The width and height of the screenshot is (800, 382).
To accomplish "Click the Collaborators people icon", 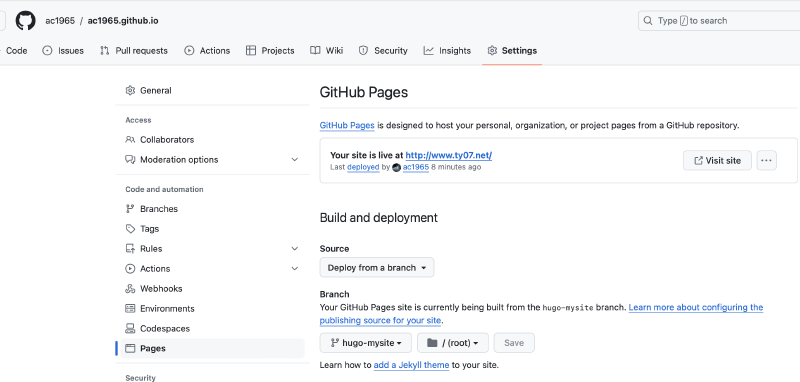I will (x=130, y=140).
